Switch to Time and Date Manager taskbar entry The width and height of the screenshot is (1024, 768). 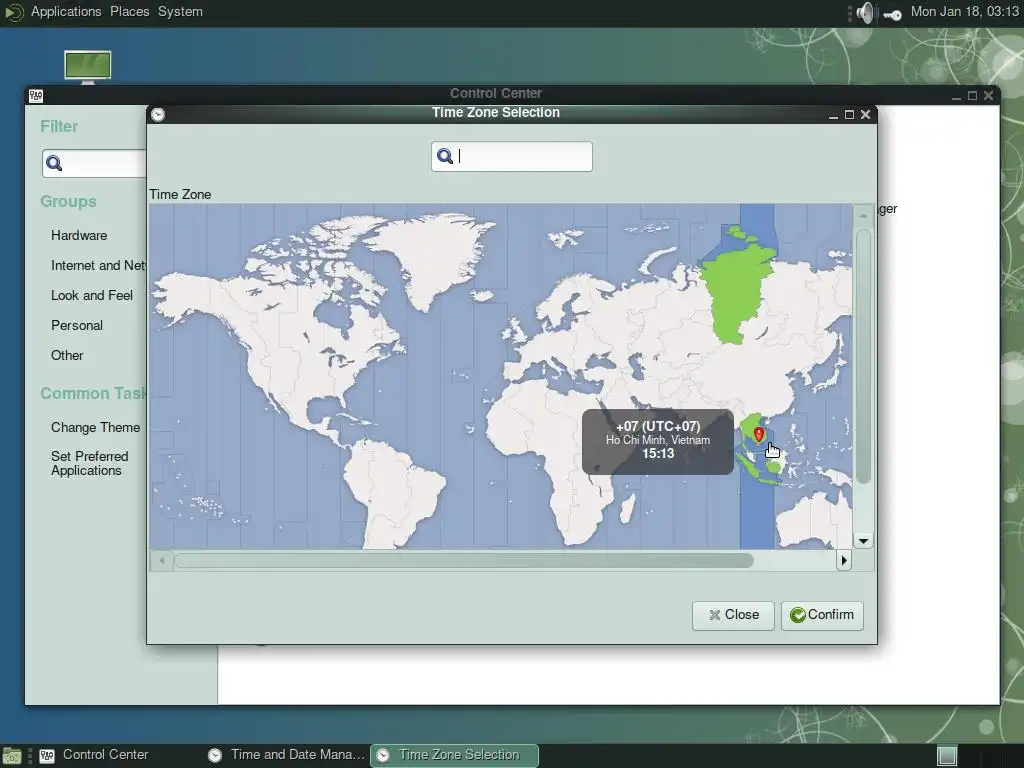pyautogui.click(x=287, y=755)
